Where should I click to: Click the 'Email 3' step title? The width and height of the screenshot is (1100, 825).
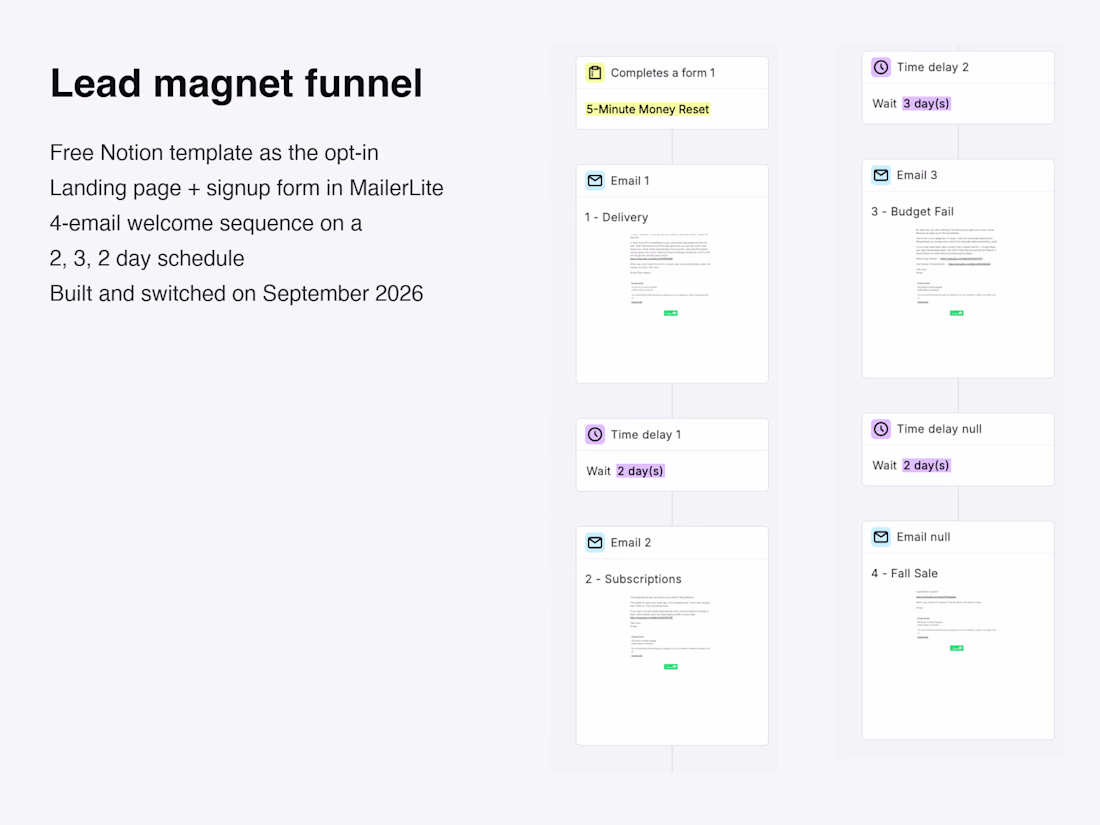tap(917, 175)
